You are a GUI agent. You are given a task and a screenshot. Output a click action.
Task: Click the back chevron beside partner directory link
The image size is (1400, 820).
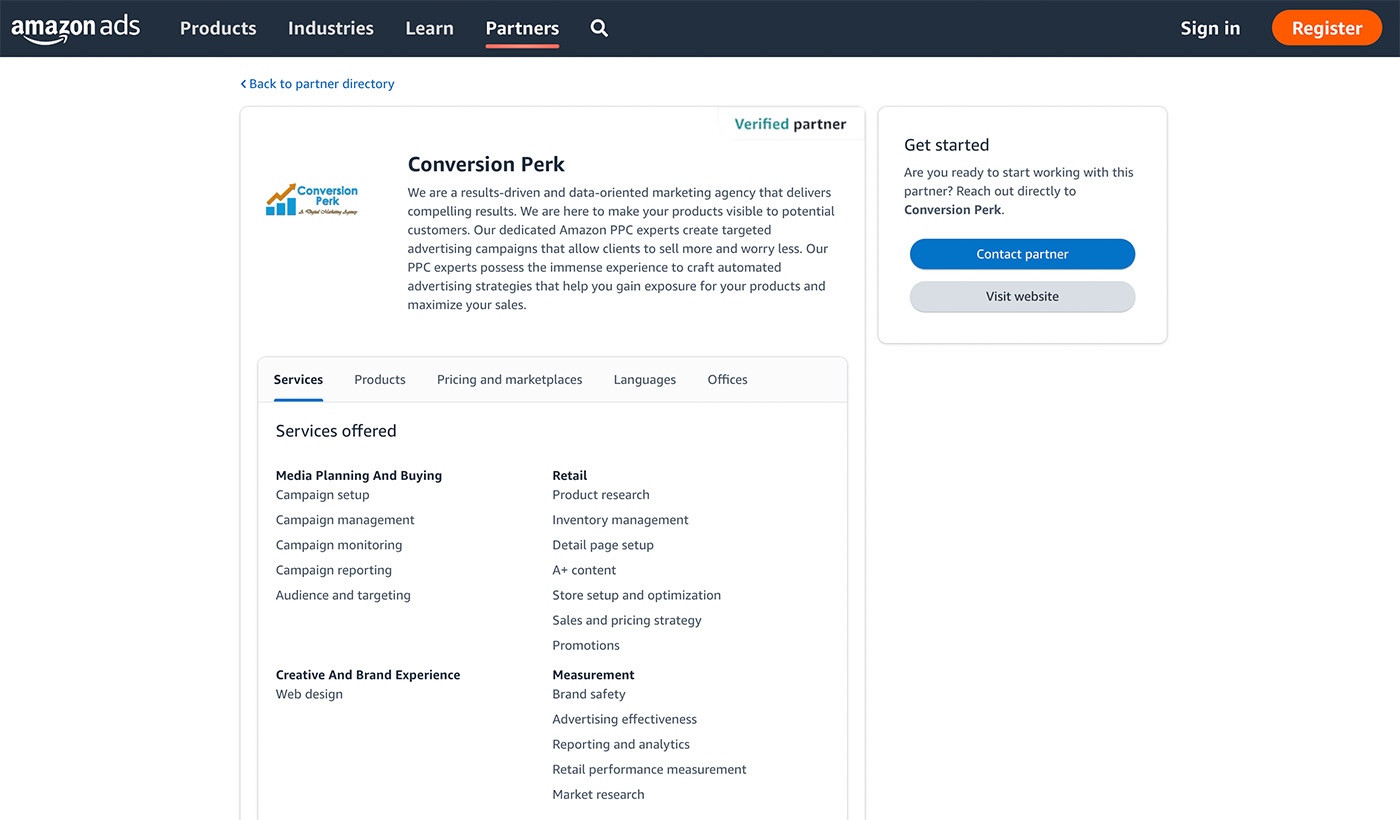point(243,84)
